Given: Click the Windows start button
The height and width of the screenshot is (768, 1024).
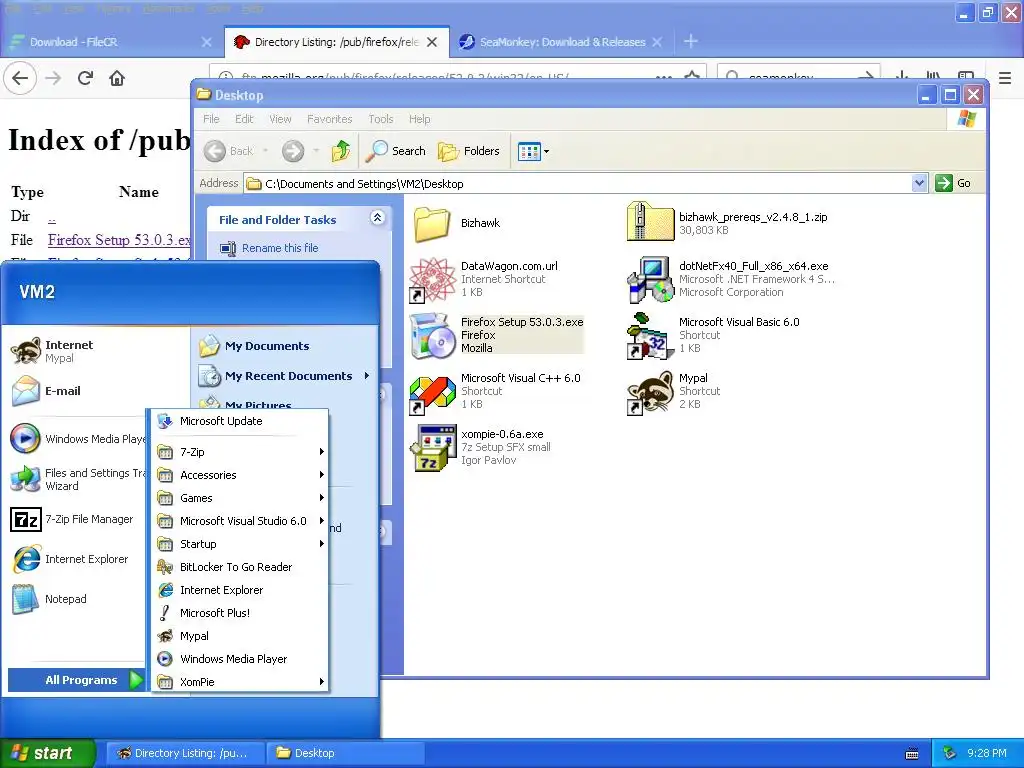Looking at the screenshot, I should 48,753.
